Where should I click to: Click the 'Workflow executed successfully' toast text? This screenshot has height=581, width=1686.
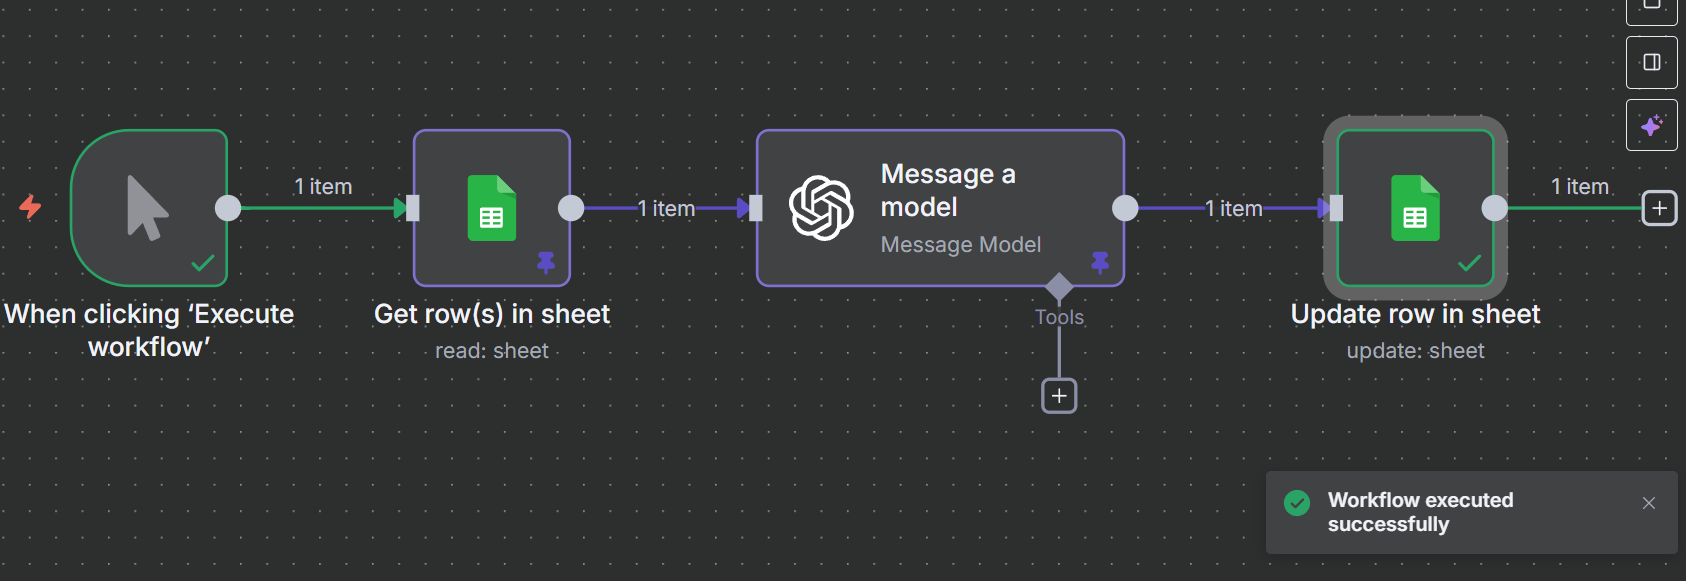pos(1420,512)
